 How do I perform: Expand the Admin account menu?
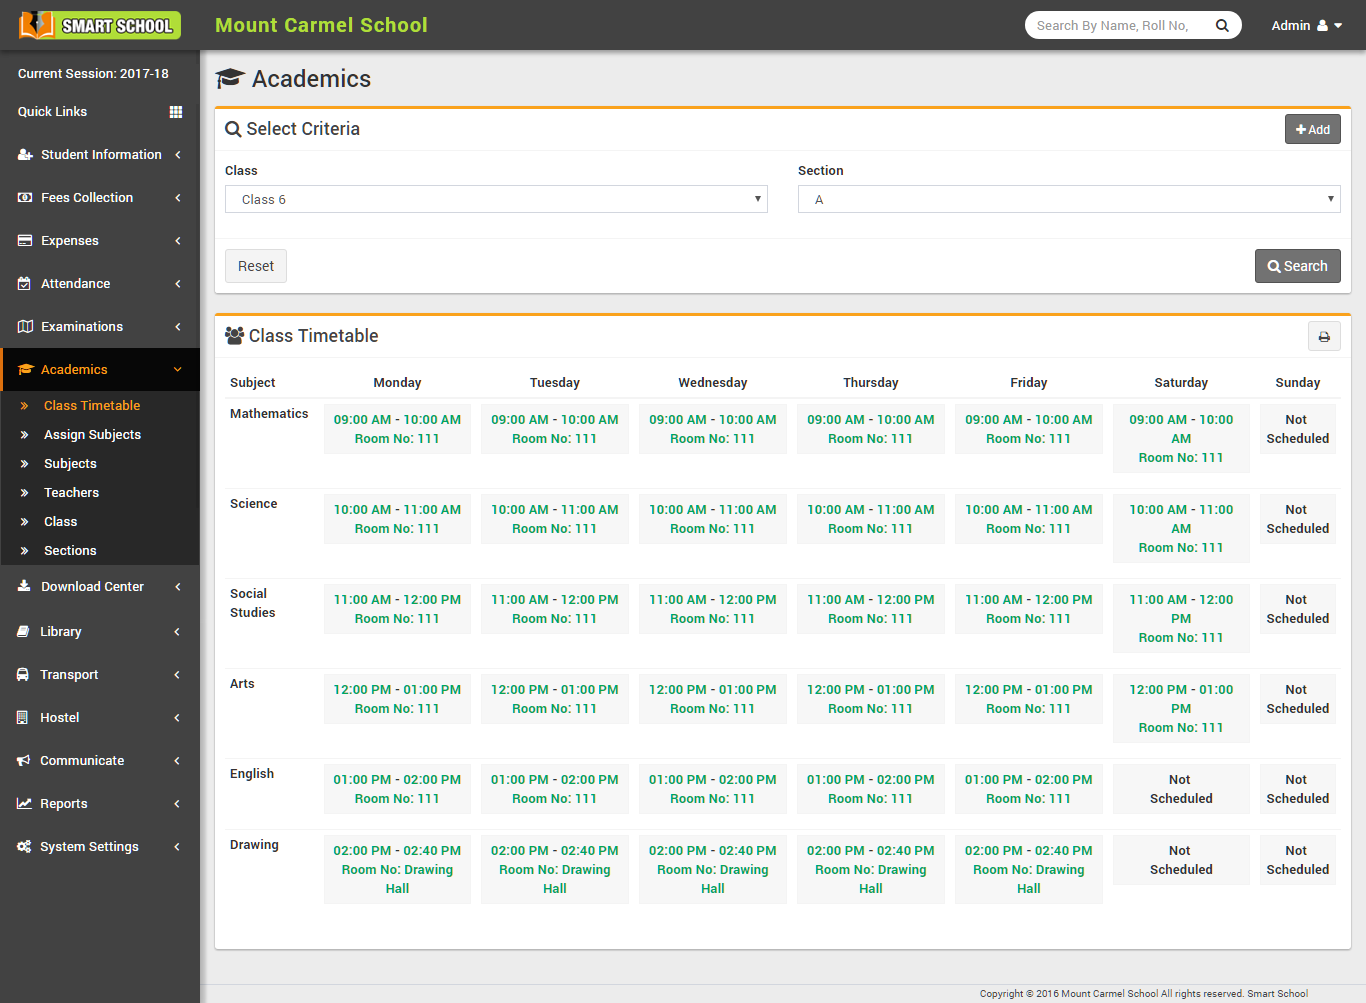1307,25
